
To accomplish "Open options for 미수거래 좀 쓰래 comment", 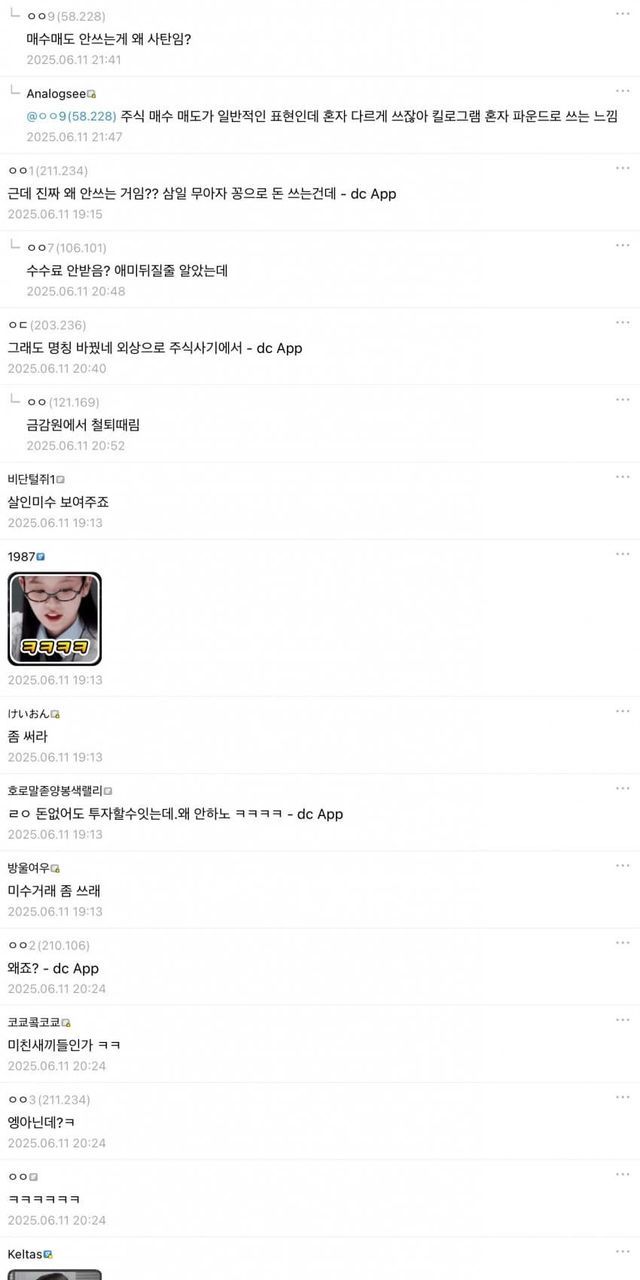I will tap(623, 864).
